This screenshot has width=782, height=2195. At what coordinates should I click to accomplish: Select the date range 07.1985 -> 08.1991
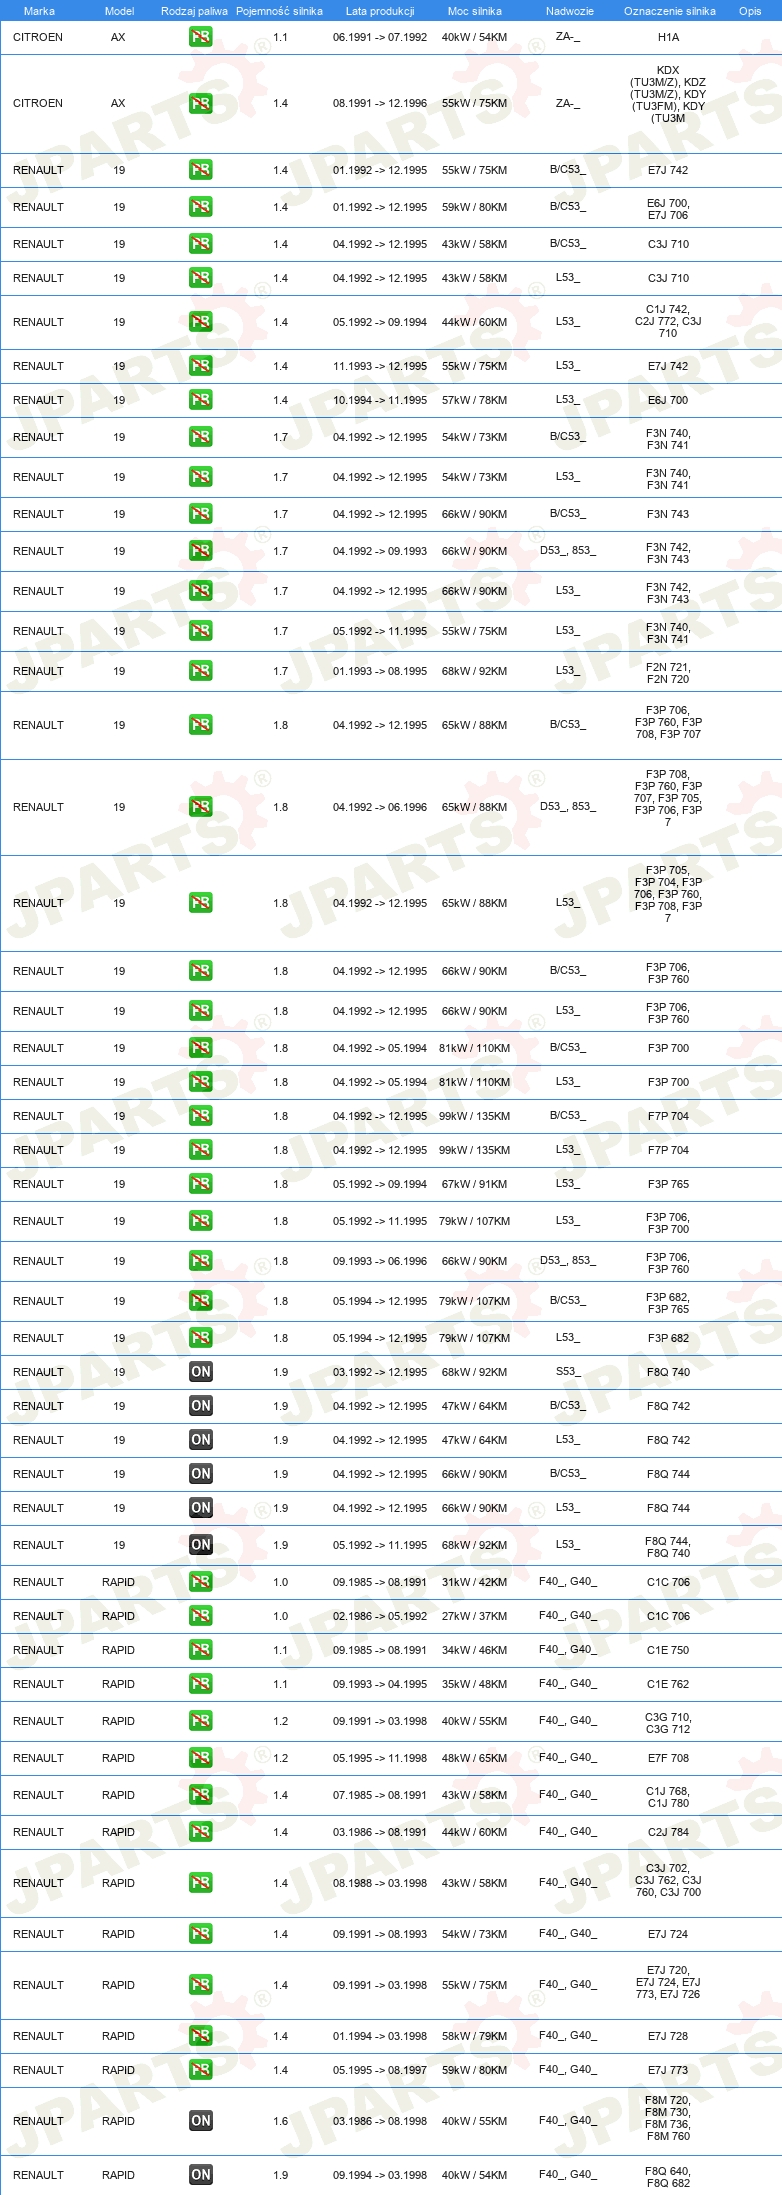pyautogui.click(x=380, y=1795)
